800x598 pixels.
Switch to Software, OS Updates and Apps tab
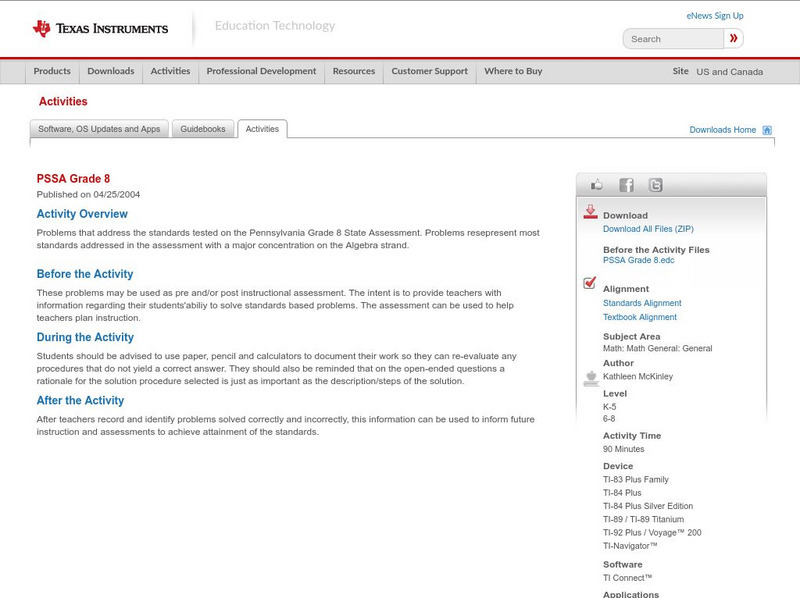click(99, 129)
